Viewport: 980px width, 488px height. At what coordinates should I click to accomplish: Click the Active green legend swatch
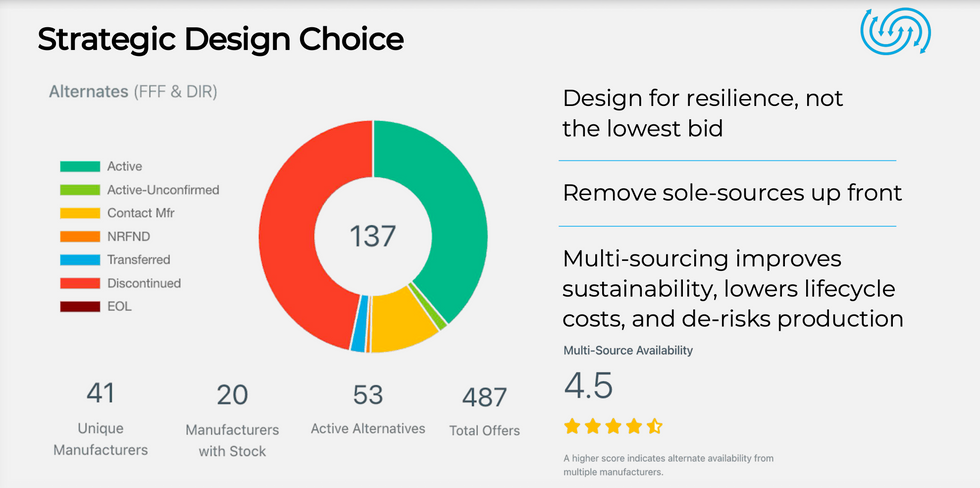pos(80,166)
